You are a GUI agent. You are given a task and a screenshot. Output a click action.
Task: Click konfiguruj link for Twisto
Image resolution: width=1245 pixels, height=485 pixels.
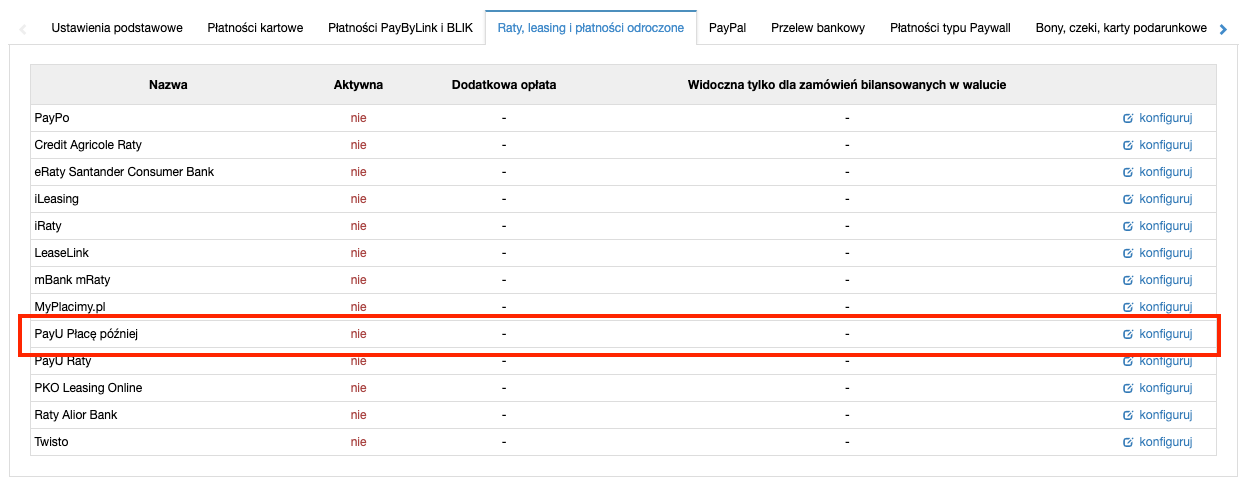point(1166,442)
